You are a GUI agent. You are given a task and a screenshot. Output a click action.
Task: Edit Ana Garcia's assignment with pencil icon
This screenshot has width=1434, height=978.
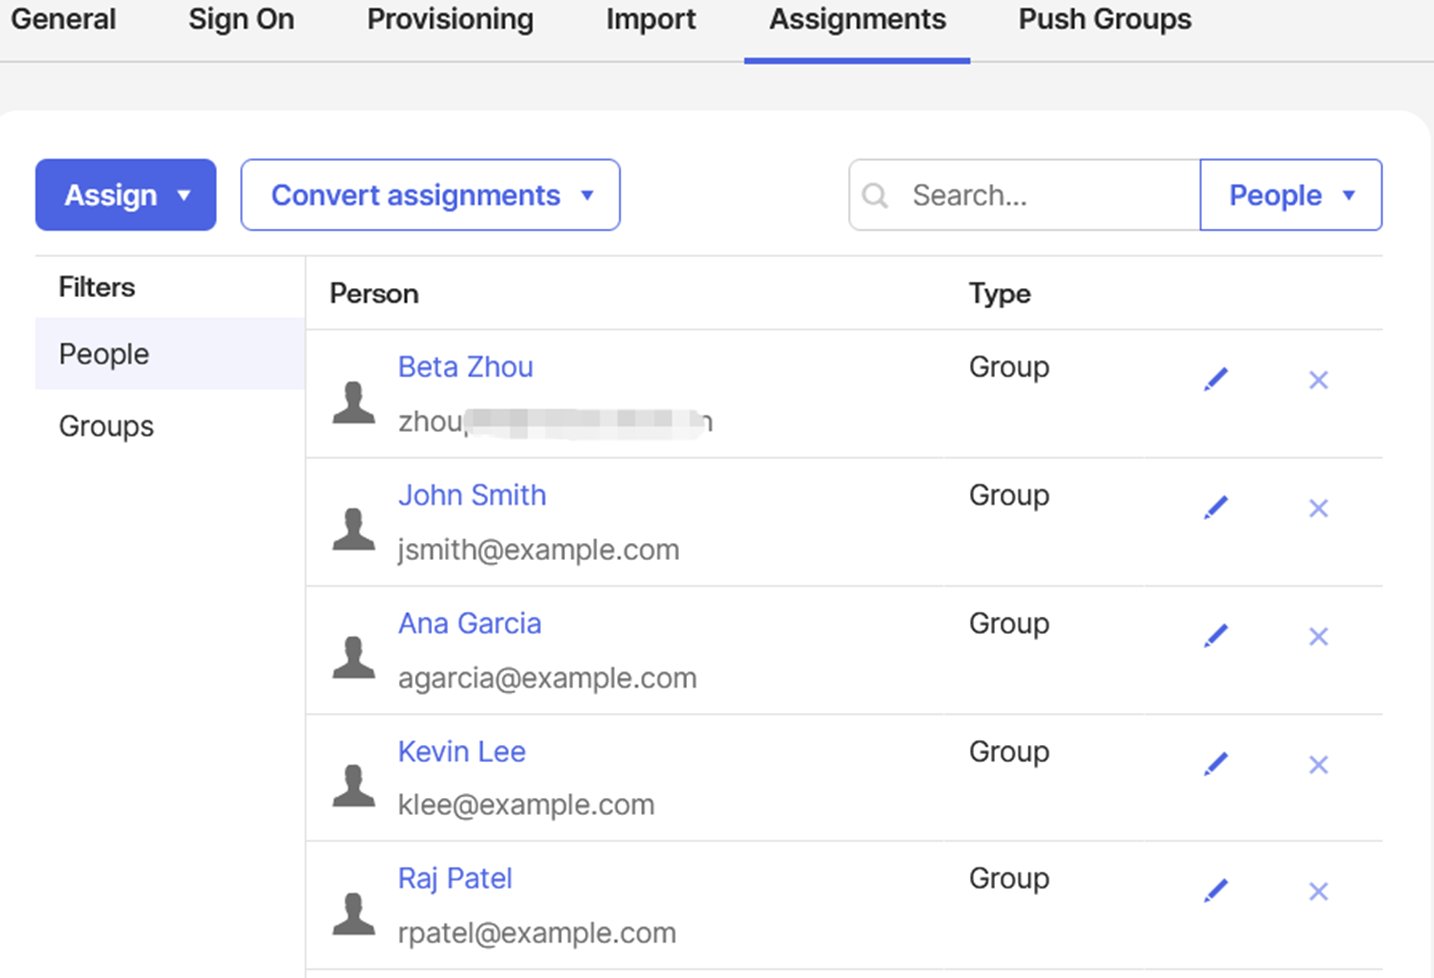(x=1215, y=635)
